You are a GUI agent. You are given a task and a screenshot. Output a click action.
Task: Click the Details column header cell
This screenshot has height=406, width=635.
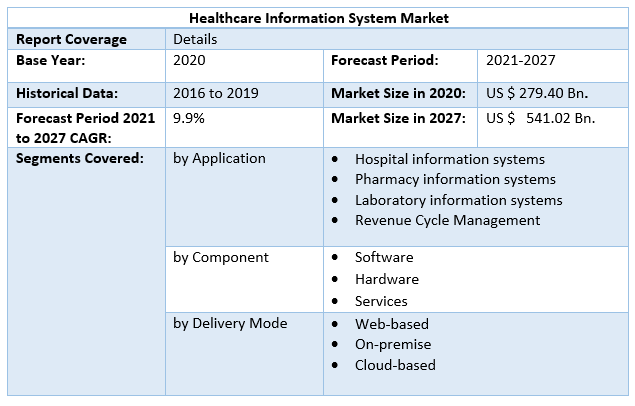coord(195,39)
